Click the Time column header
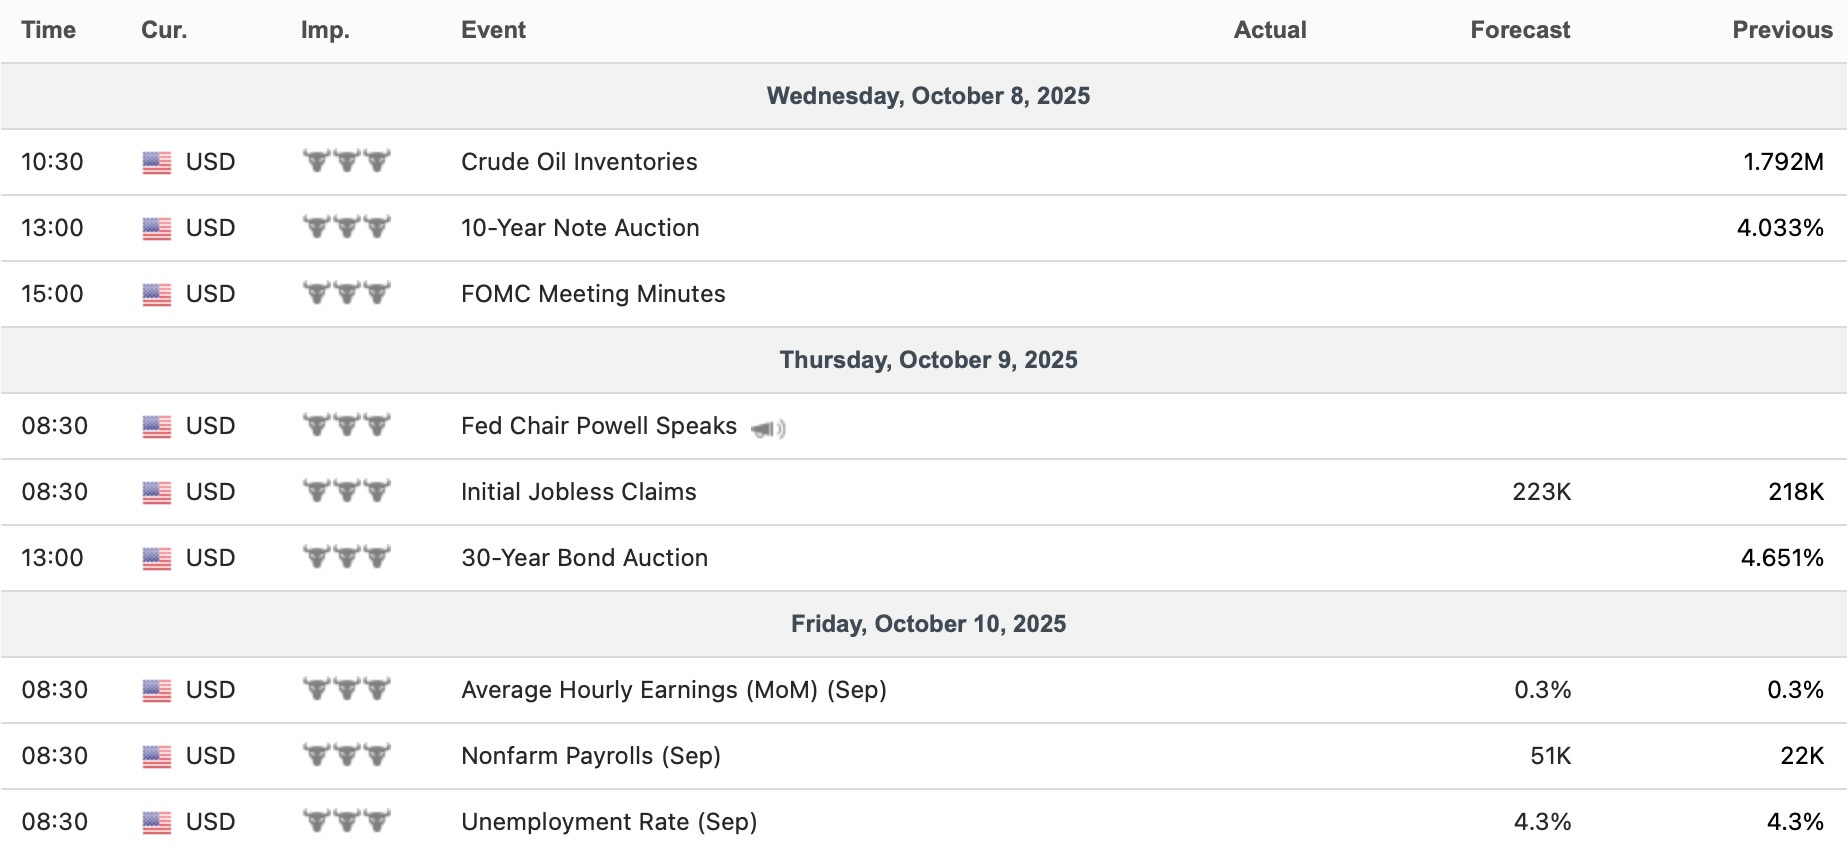The width and height of the screenshot is (1847, 858). point(48,30)
